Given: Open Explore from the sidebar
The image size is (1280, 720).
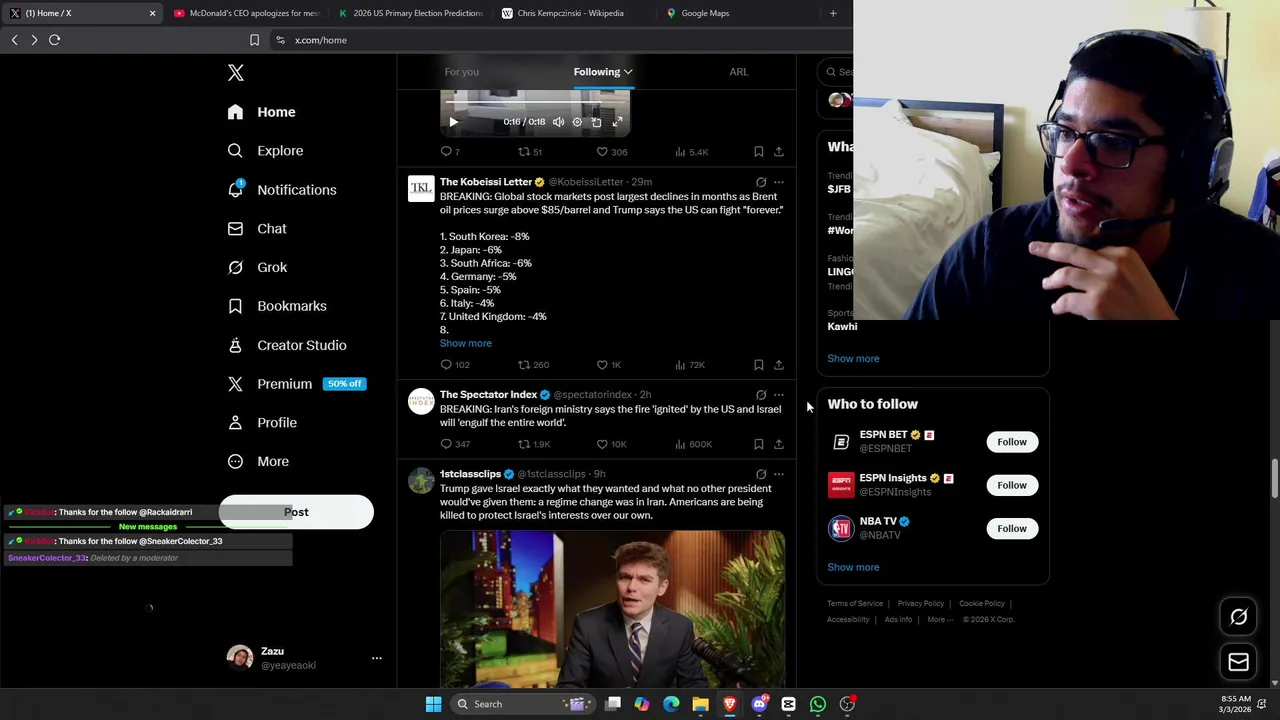Looking at the screenshot, I should pos(265,151).
